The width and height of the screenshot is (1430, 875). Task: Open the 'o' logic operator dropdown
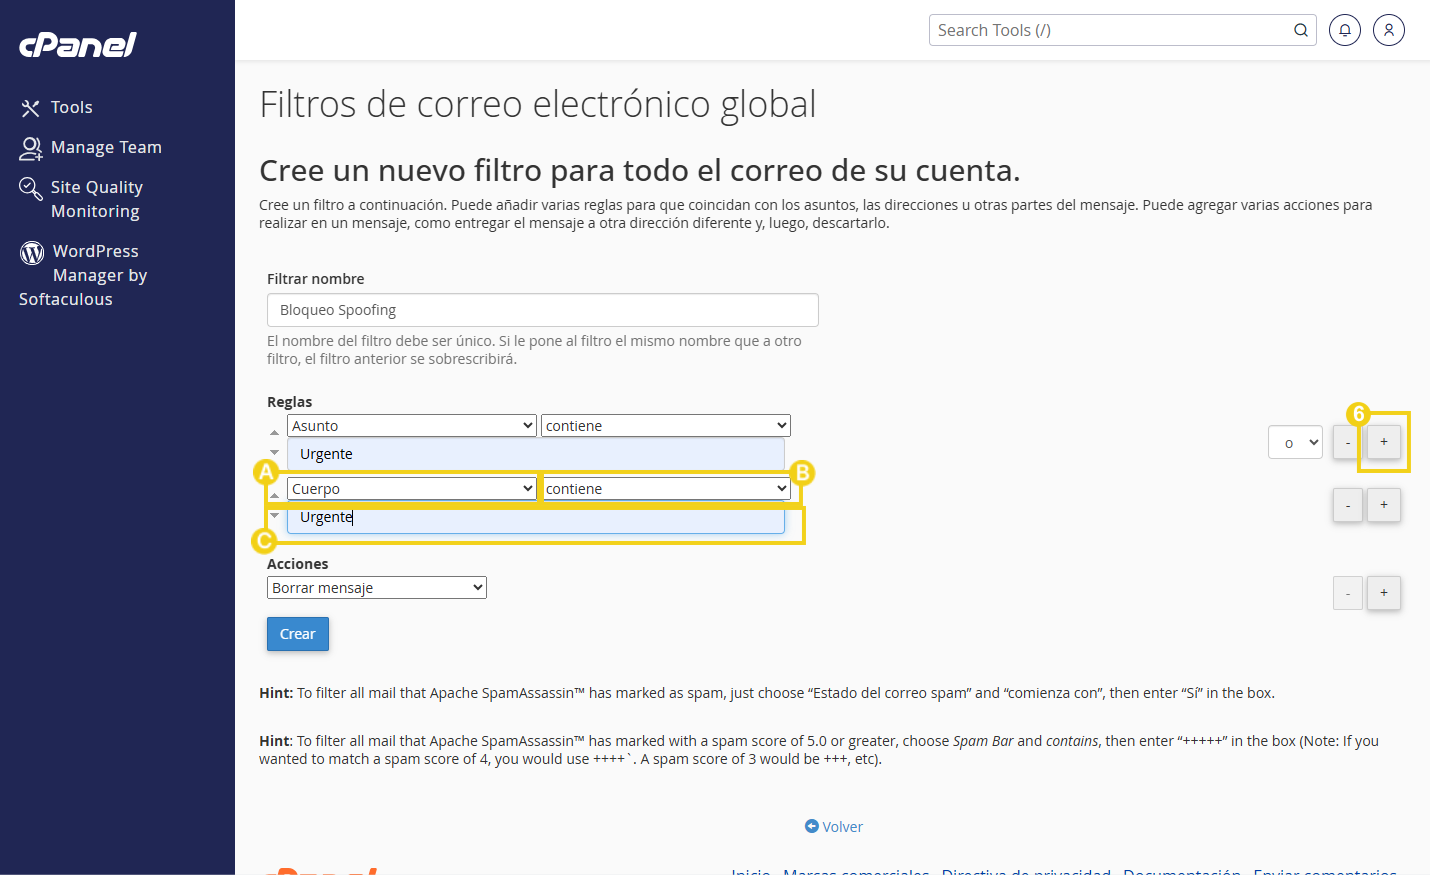click(1295, 441)
